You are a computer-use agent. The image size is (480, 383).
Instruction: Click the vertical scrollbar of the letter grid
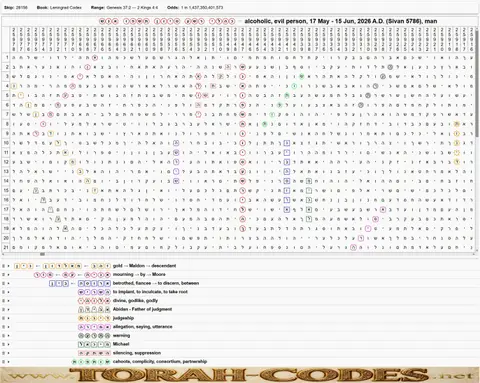[x=477, y=83]
